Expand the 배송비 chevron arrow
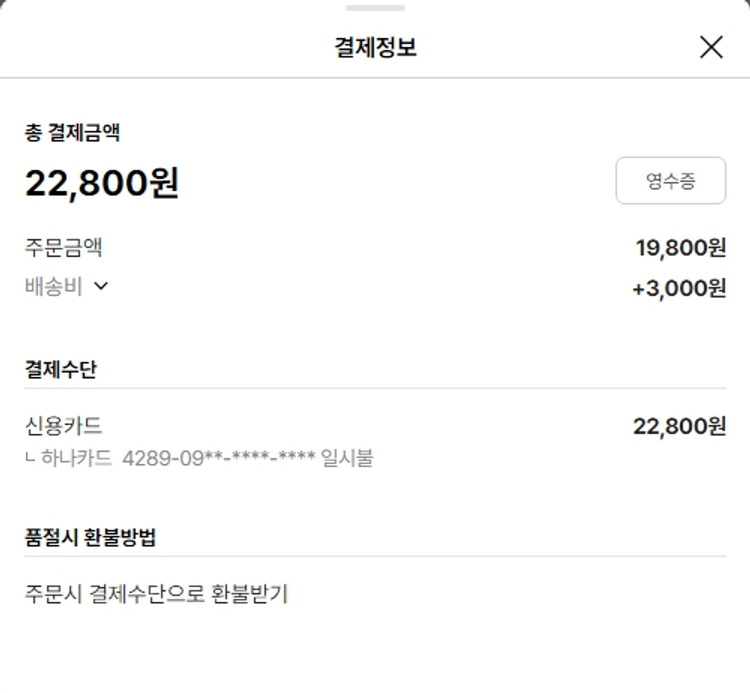This screenshot has height=693, width=750. click(x=100, y=286)
